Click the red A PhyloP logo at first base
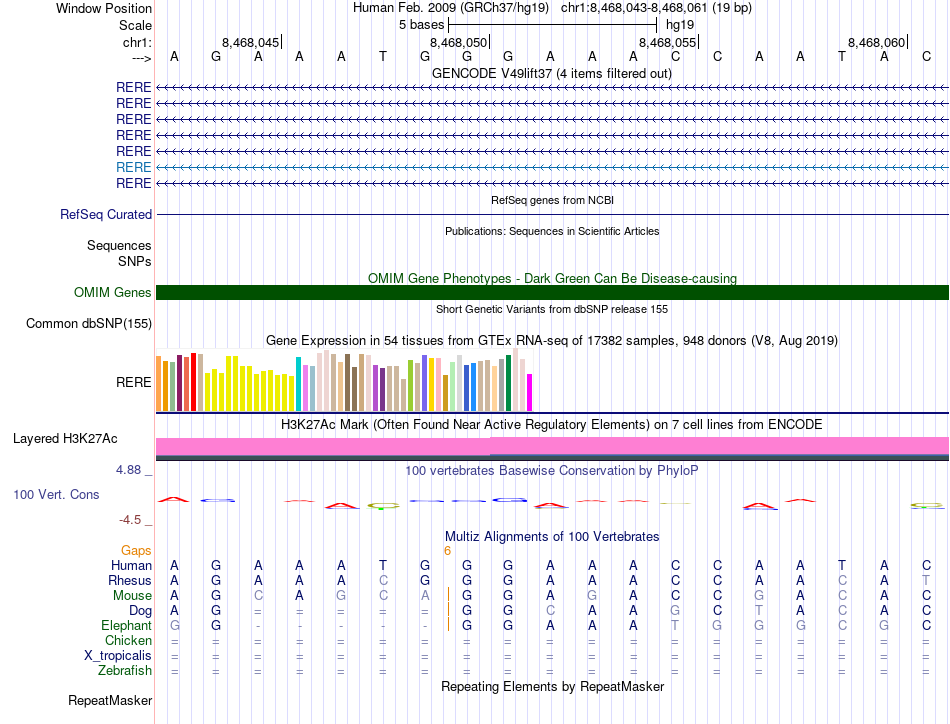 click(174, 500)
